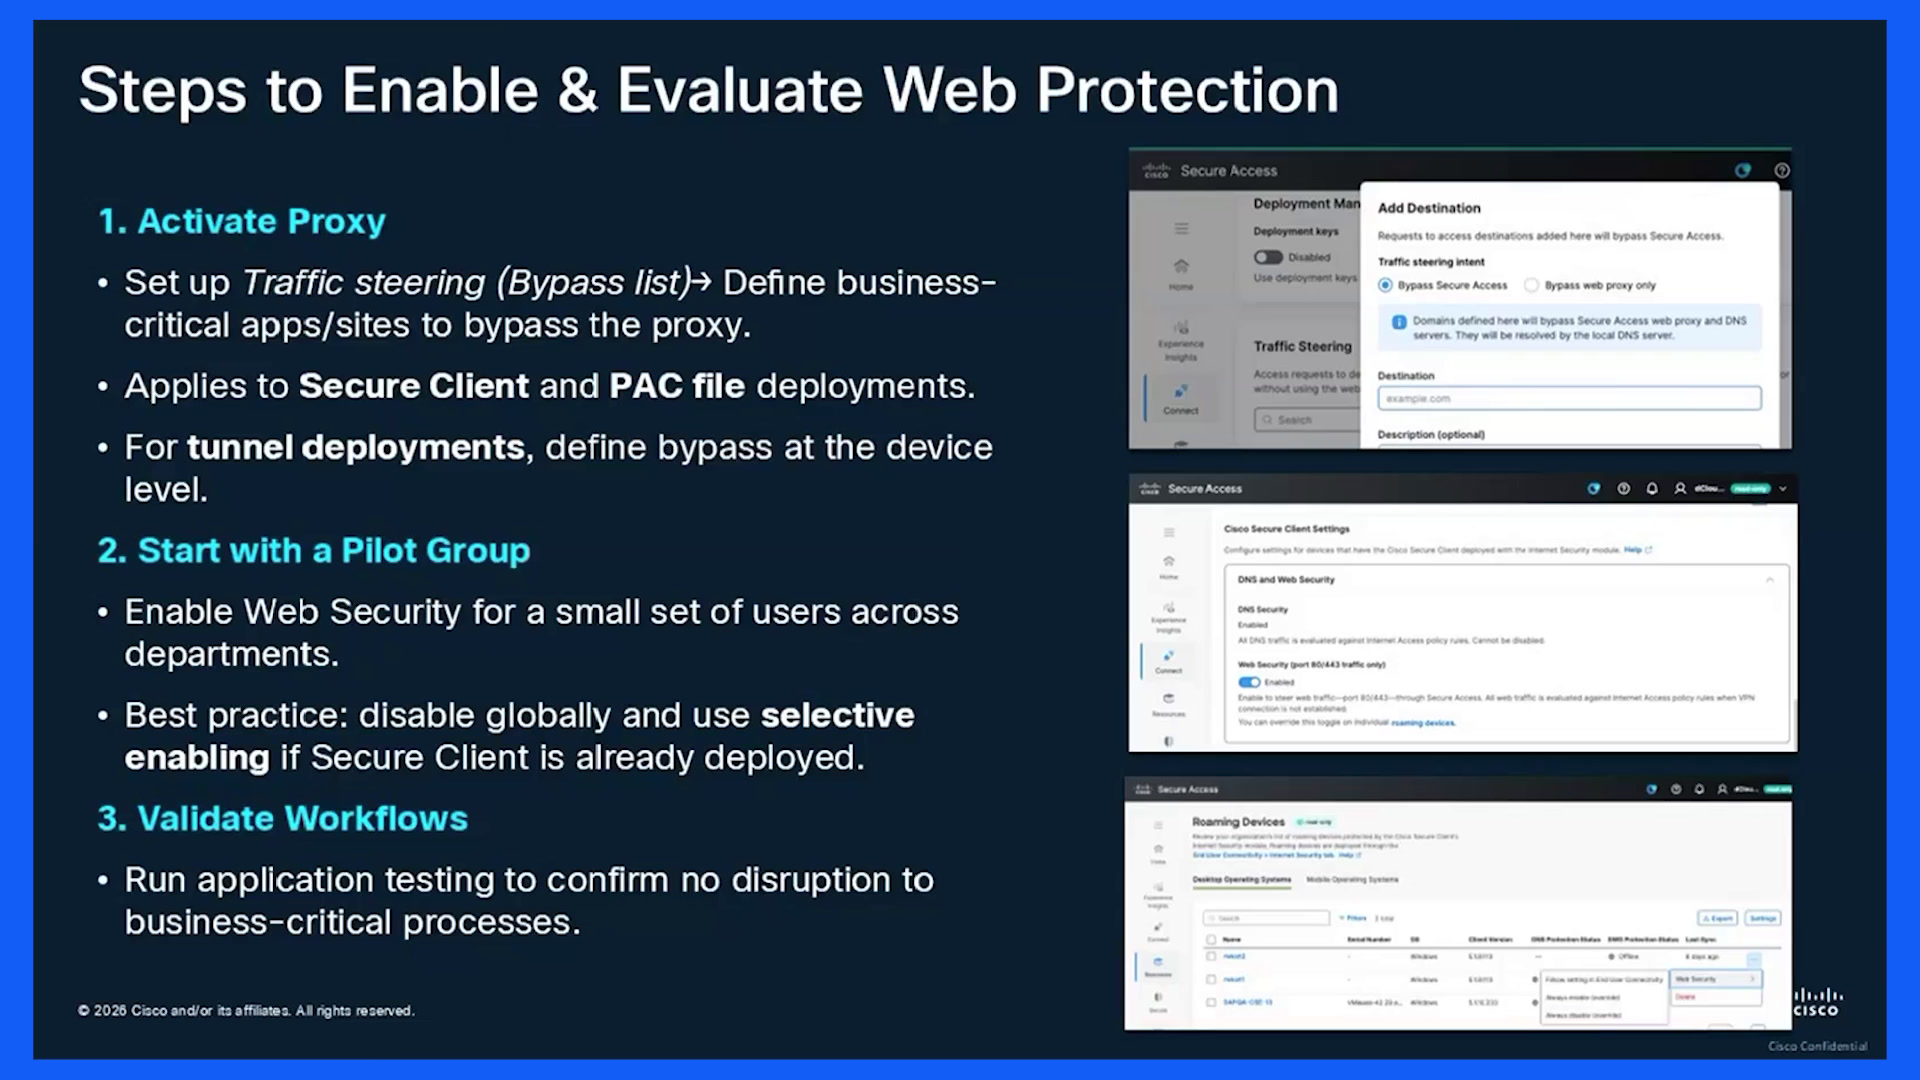1920x1080 pixels.
Task: Open the Help link in Cisco Secure Client Settings
Action: [x=1638, y=550]
